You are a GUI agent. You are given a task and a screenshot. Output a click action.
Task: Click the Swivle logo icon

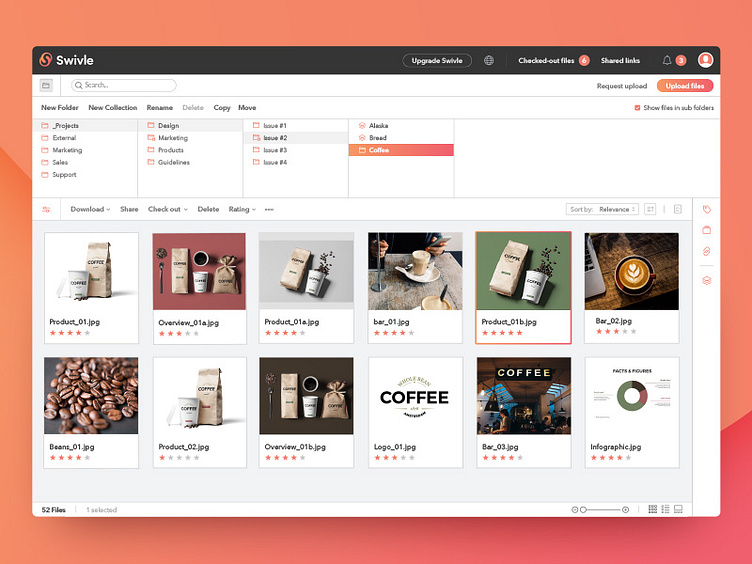coord(46,60)
